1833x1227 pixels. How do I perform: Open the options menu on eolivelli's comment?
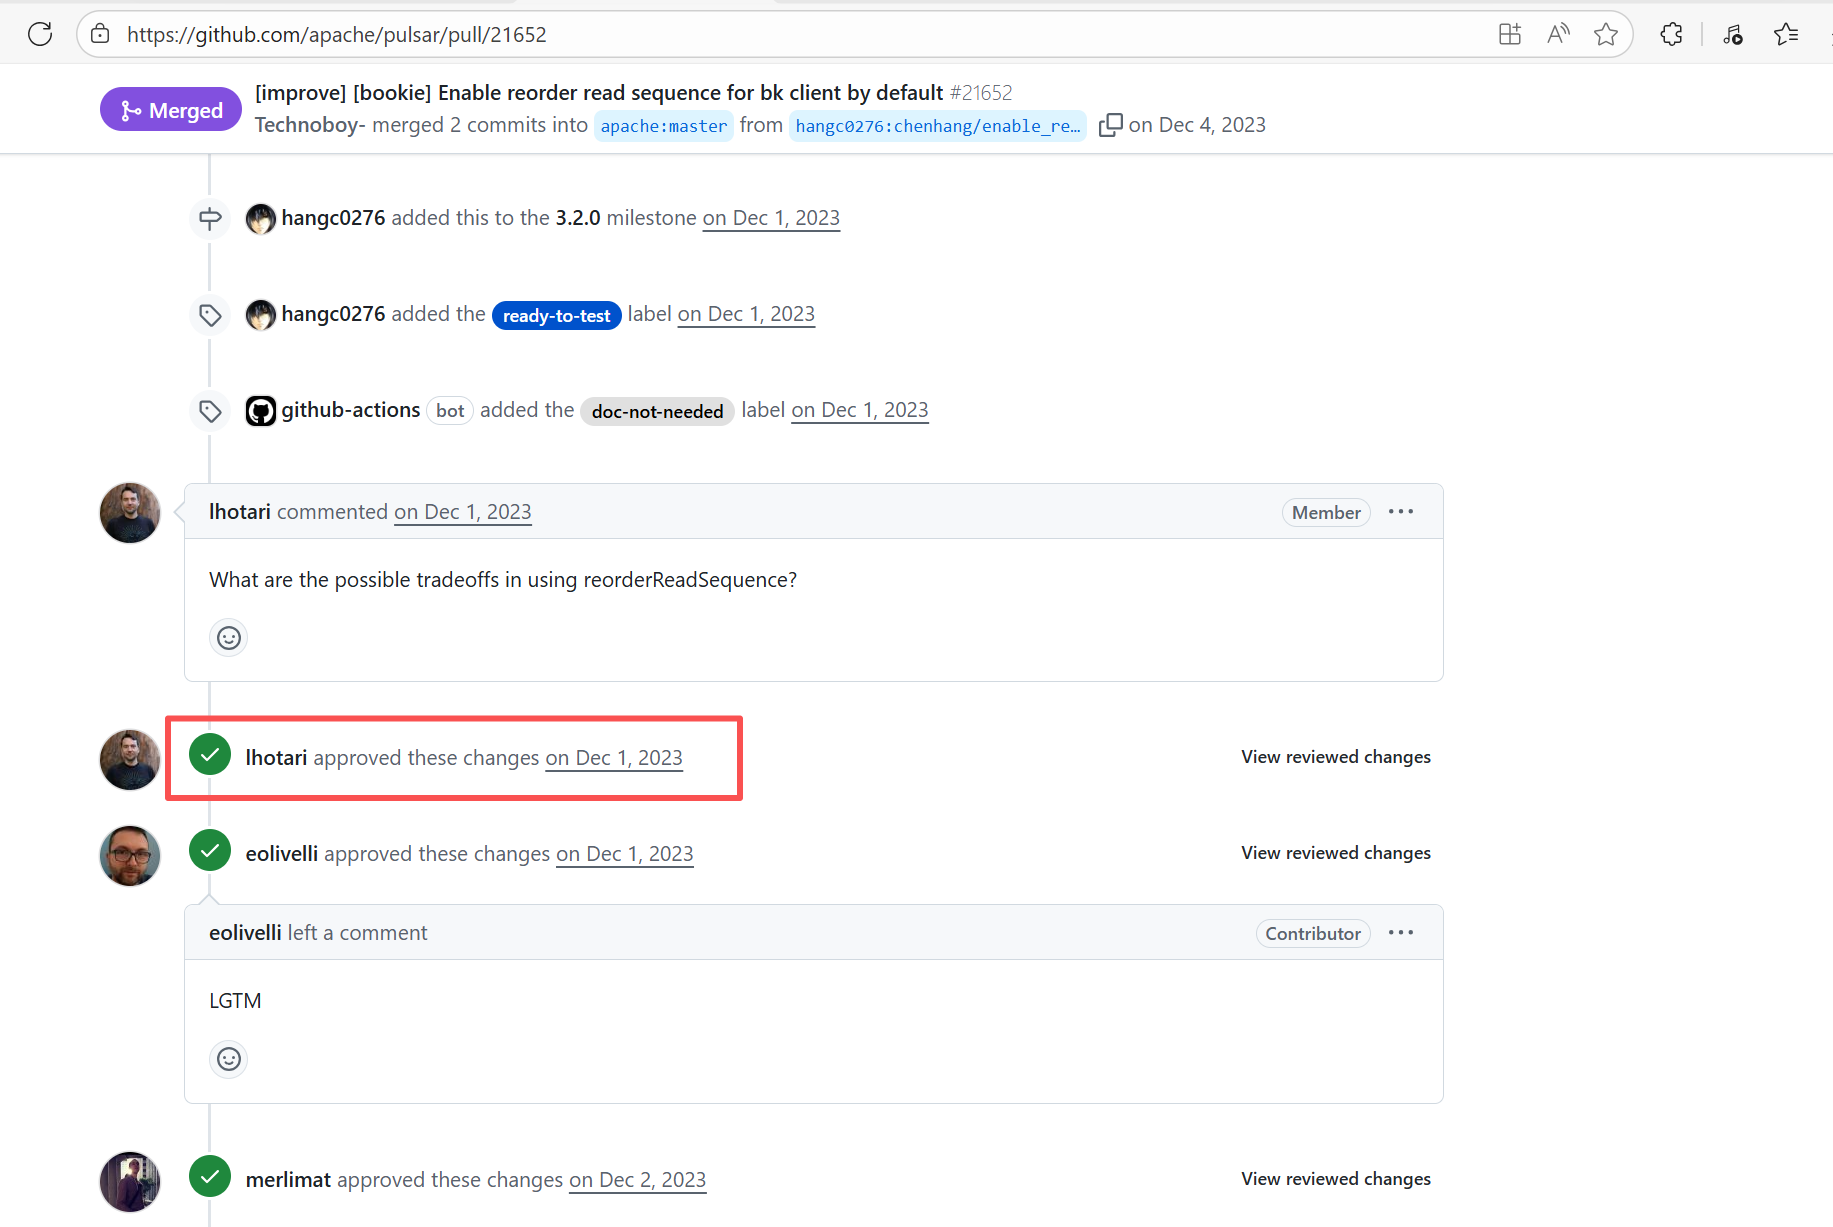click(1401, 933)
